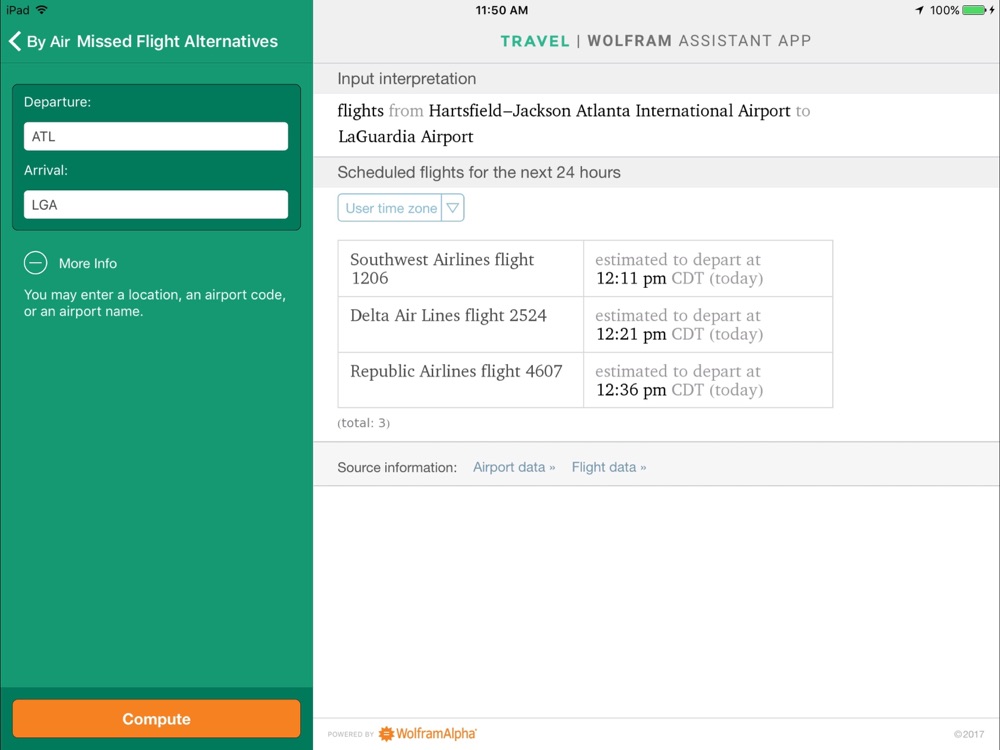1000x750 pixels.
Task: Select Delta Air Lines flight 2524 cell
Action: pos(460,325)
